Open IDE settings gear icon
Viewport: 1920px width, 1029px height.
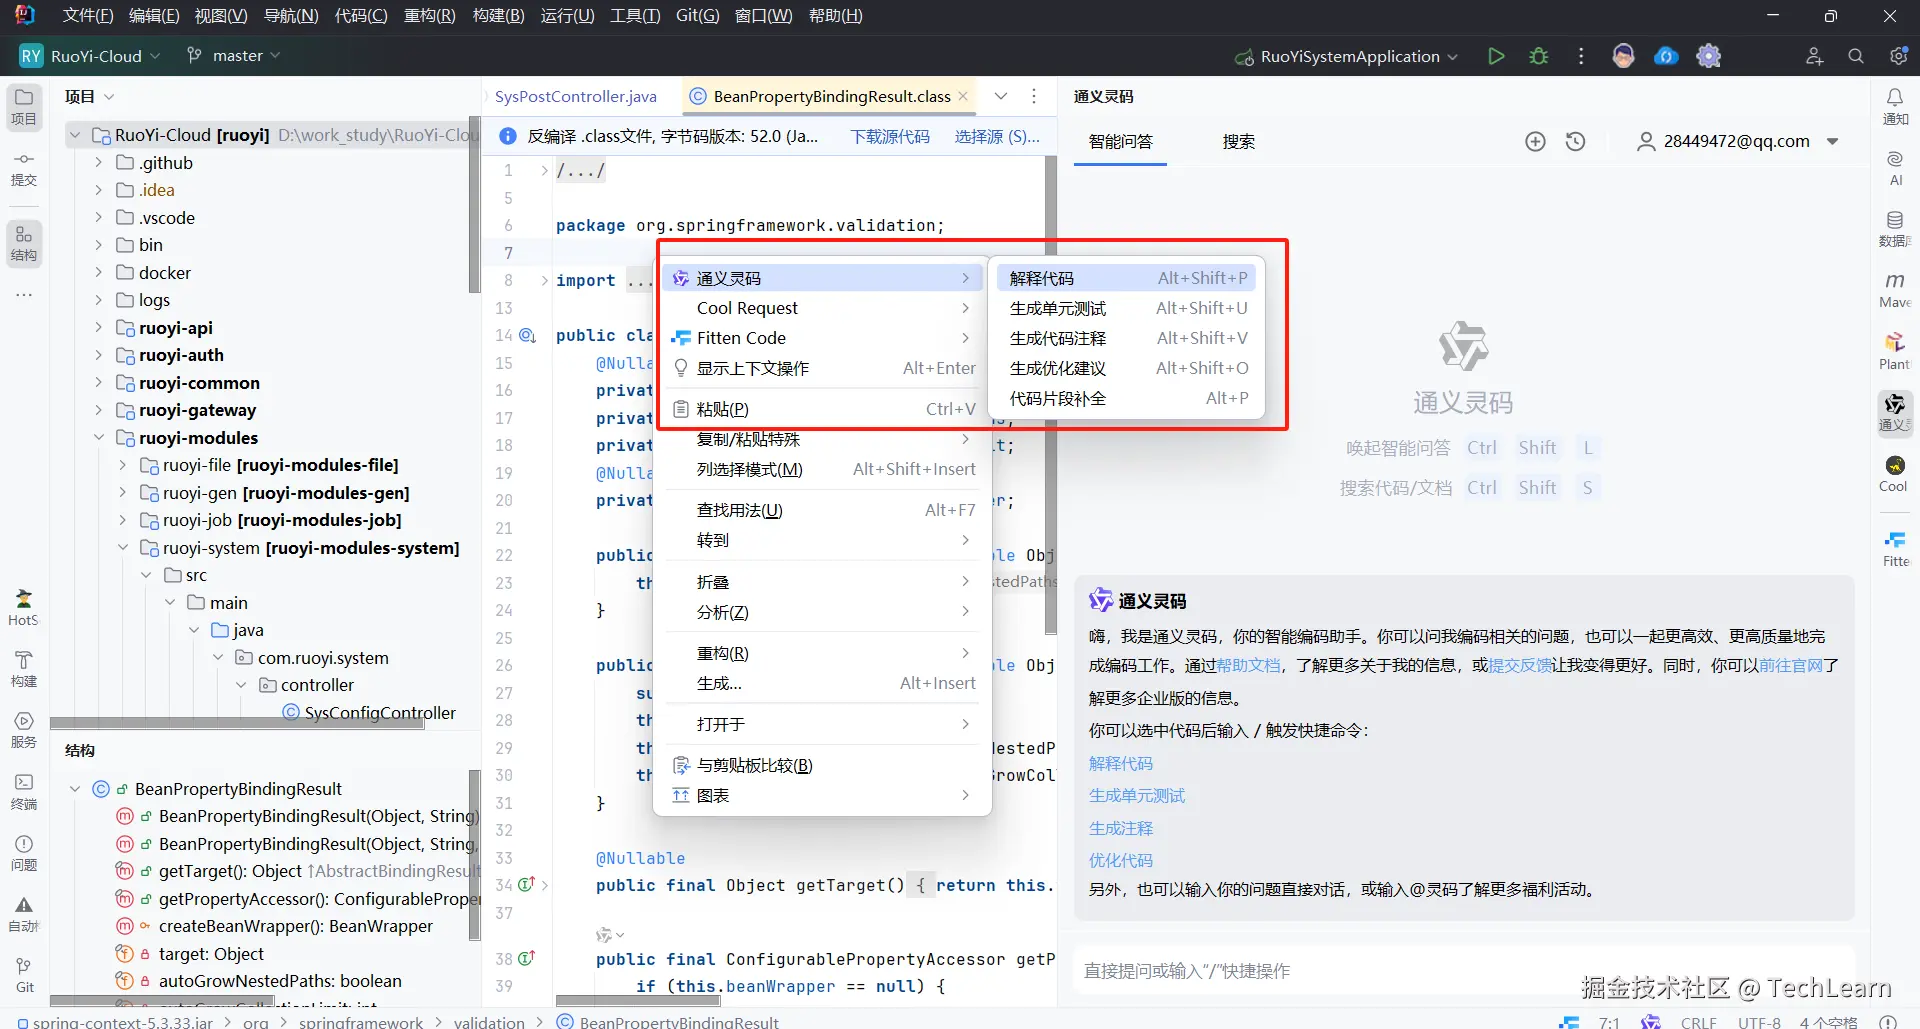(x=1898, y=56)
